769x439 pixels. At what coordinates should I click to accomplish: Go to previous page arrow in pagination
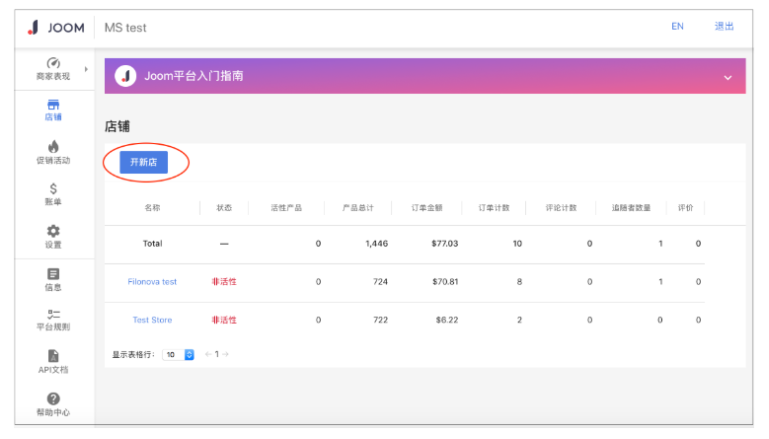pyautogui.click(x=208, y=354)
